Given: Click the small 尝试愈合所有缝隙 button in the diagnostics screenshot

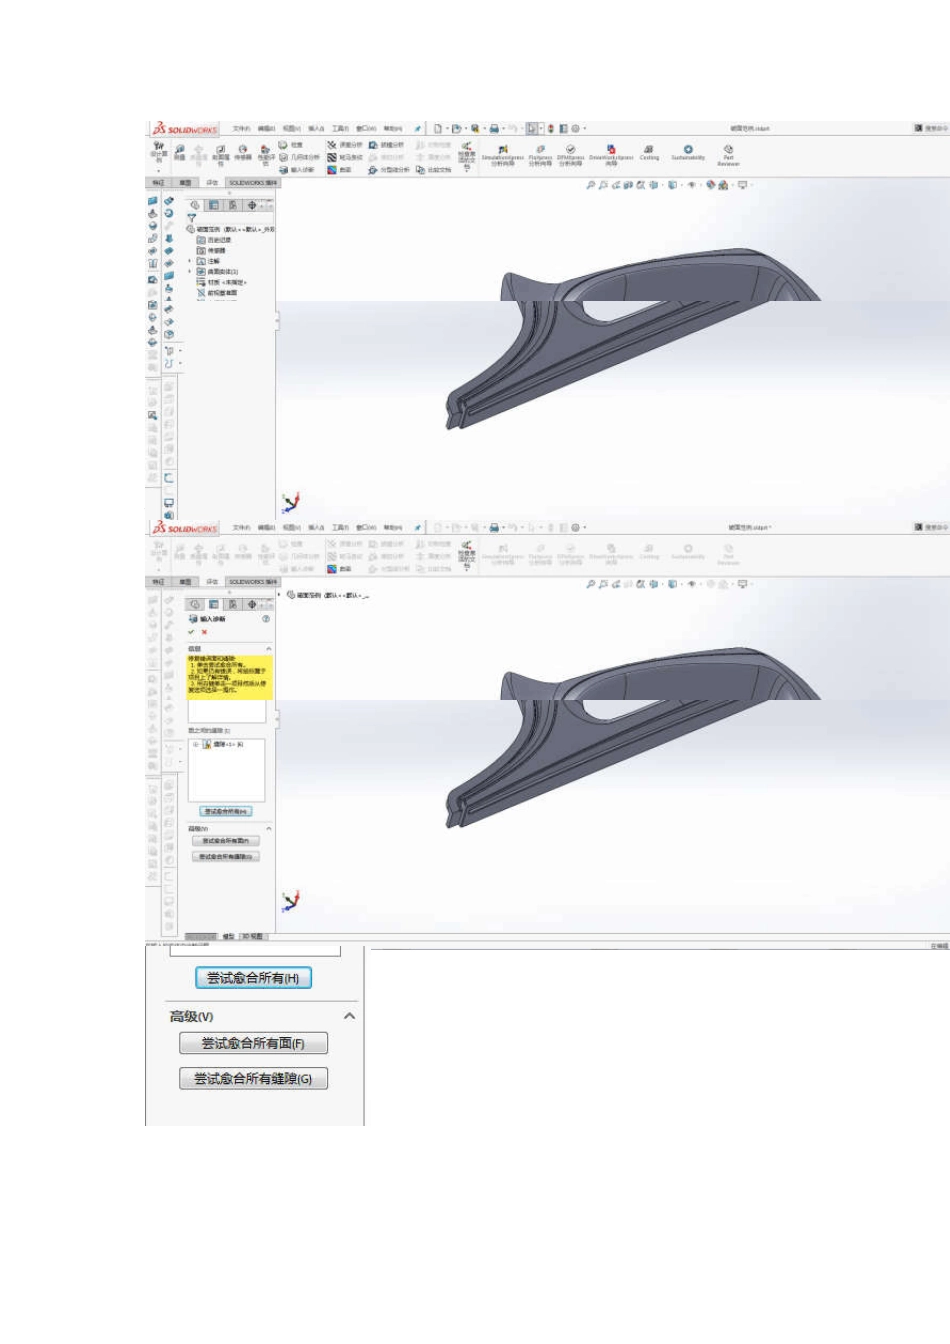Looking at the screenshot, I should click(225, 856).
